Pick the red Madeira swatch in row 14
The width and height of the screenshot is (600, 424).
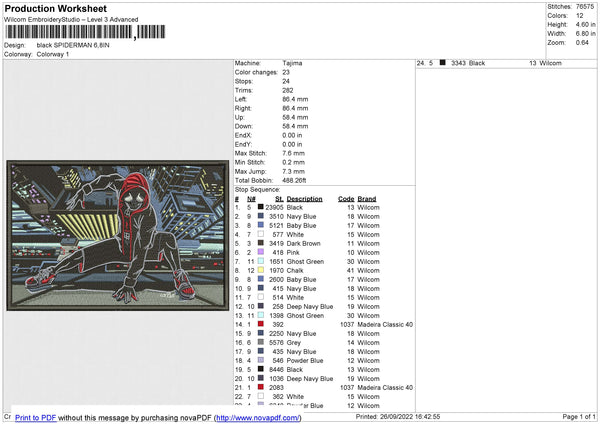click(x=261, y=324)
